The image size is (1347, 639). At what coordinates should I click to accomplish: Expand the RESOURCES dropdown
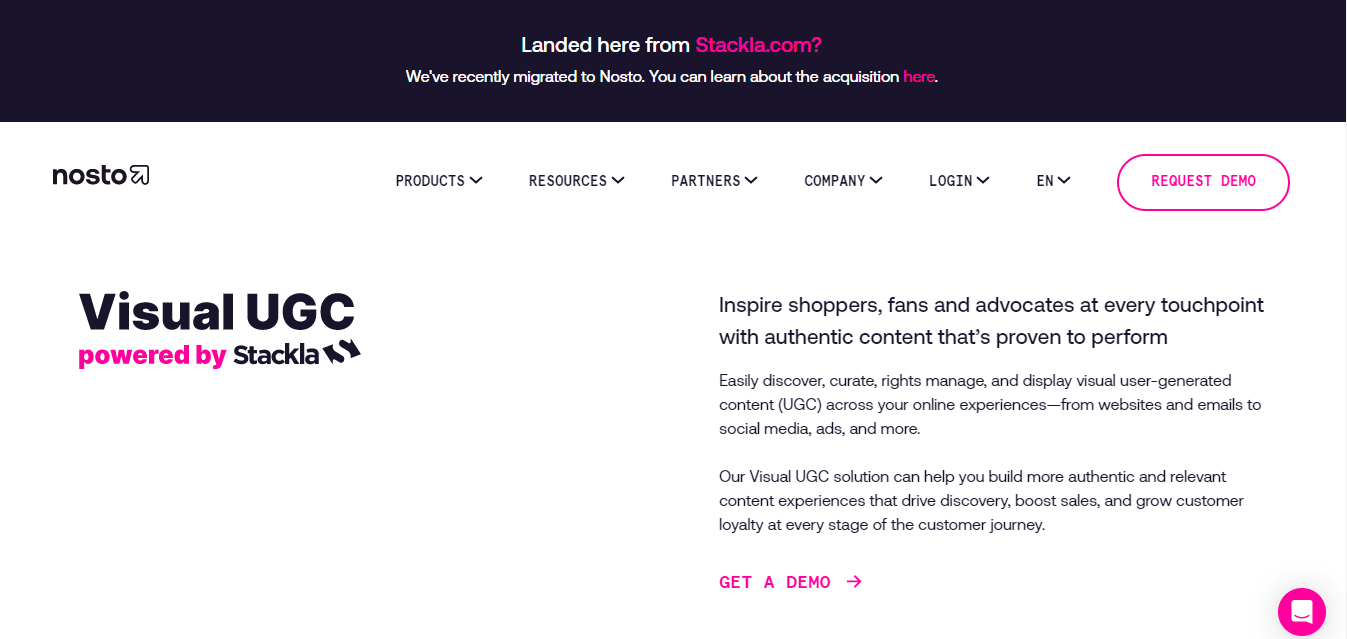[569, 181]
